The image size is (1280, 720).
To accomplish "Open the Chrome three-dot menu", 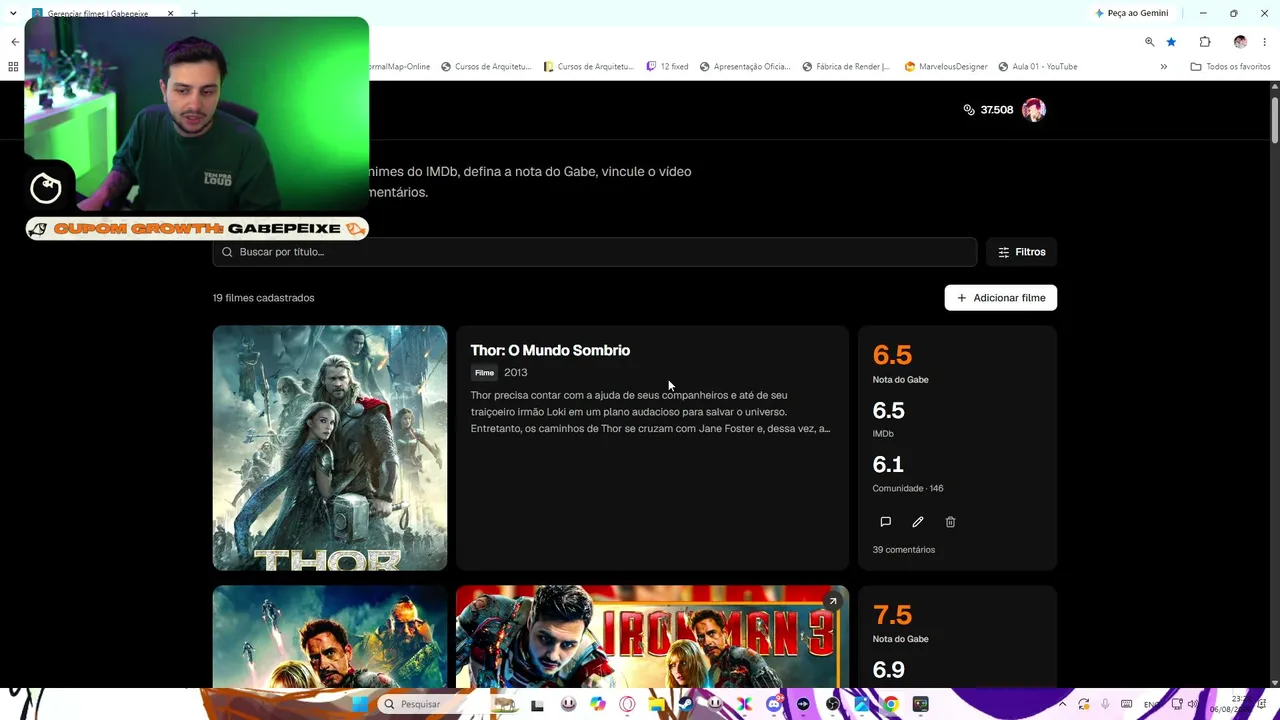I will 1264,42.
